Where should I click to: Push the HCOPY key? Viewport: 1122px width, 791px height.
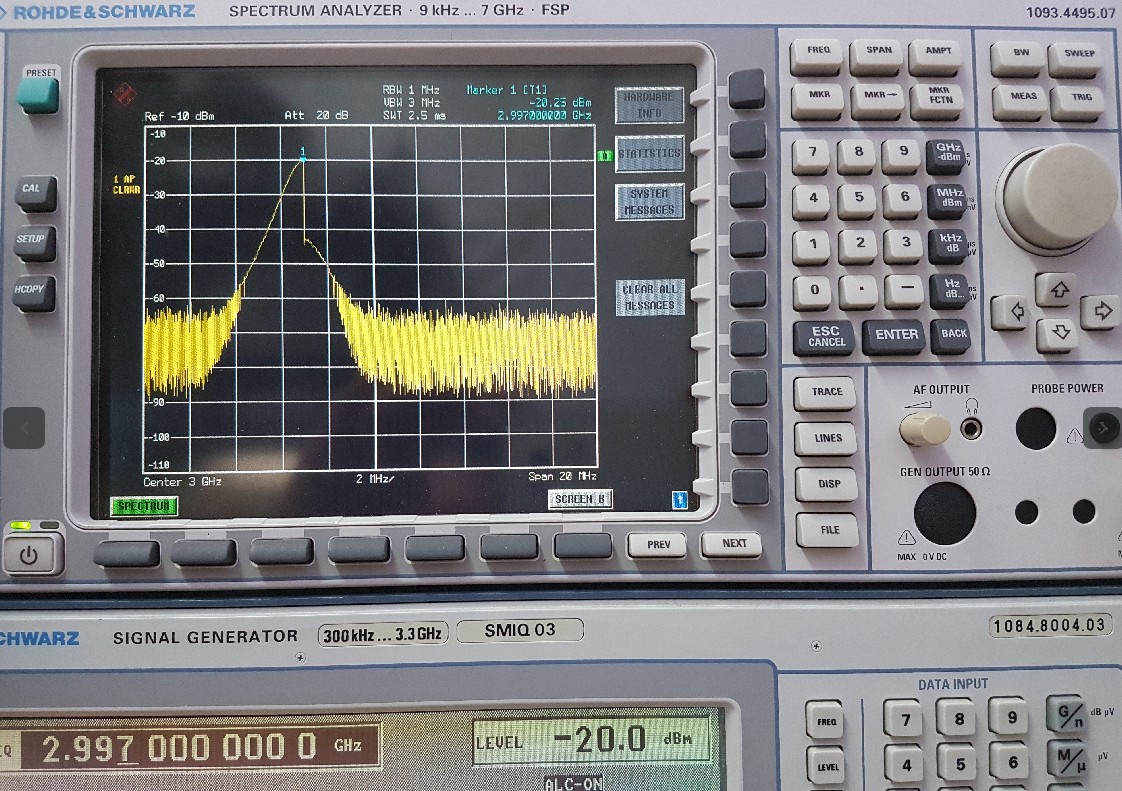(32, 293)
